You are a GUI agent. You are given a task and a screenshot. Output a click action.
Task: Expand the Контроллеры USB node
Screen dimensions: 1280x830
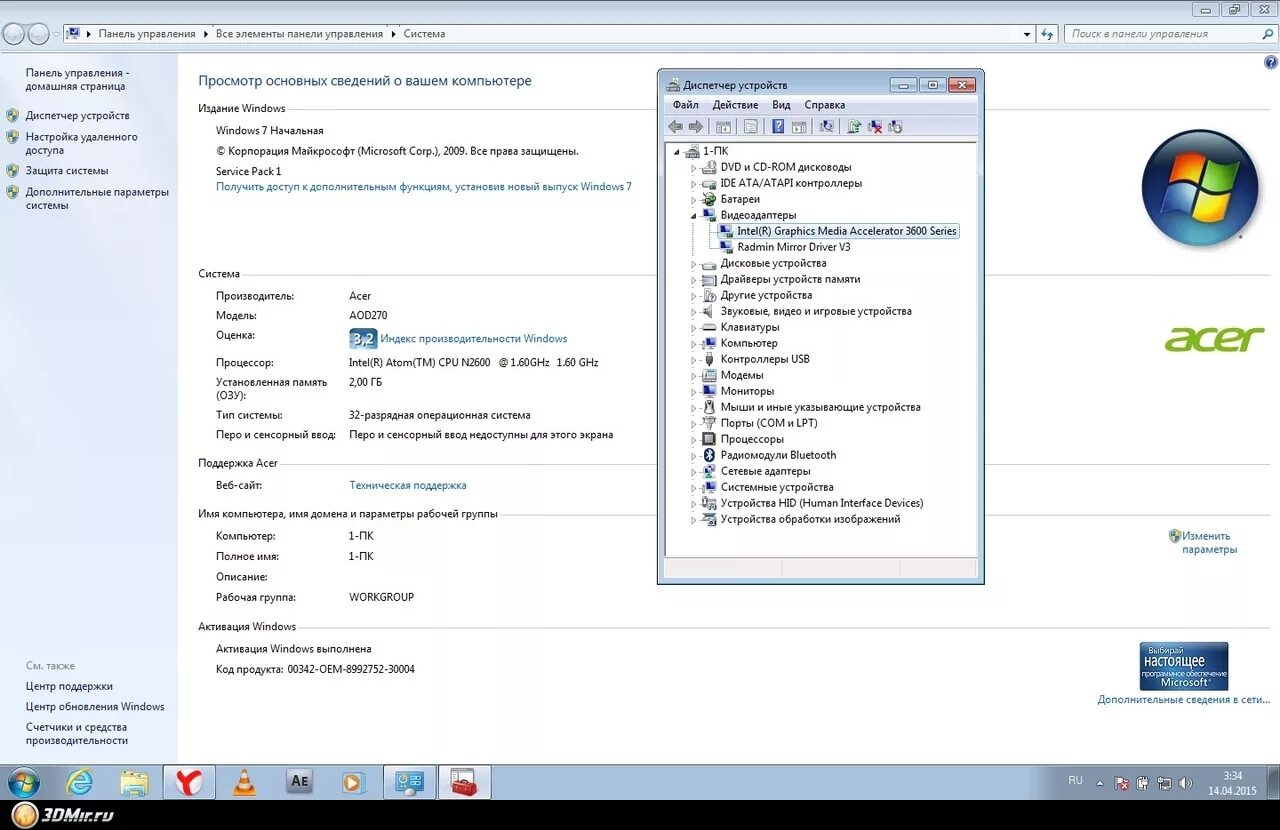[x=693, y=360]
